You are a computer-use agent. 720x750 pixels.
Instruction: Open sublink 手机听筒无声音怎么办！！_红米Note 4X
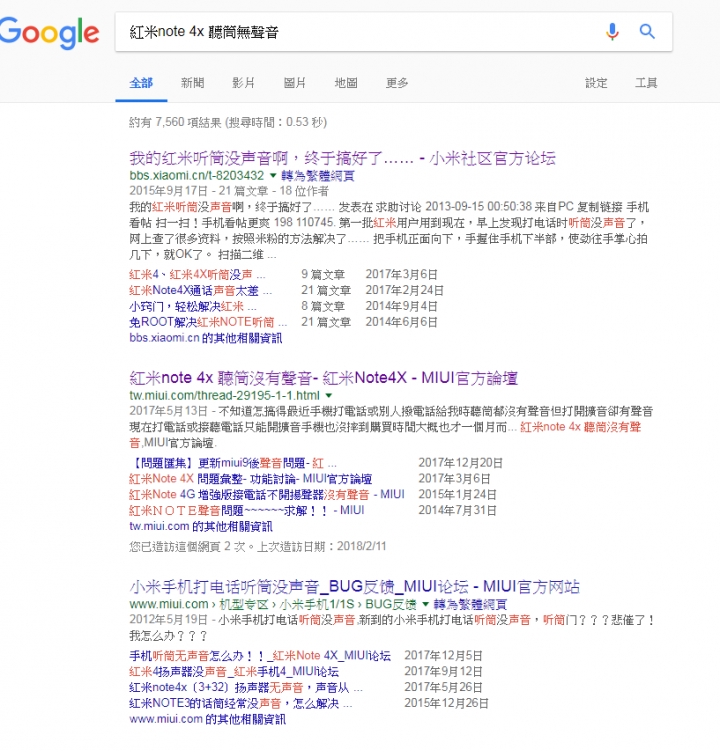point(260,656)
